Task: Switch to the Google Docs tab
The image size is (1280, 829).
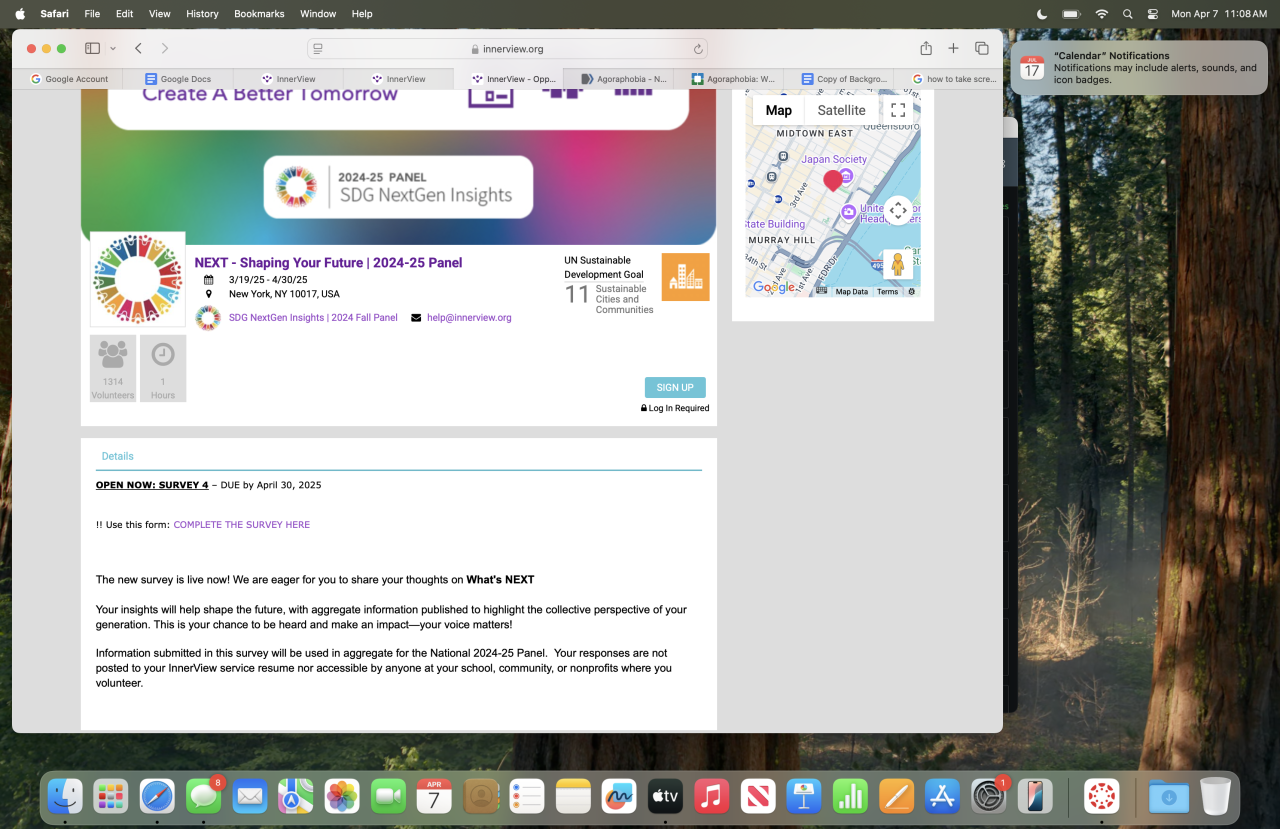Action: click(x=178, y=79)
